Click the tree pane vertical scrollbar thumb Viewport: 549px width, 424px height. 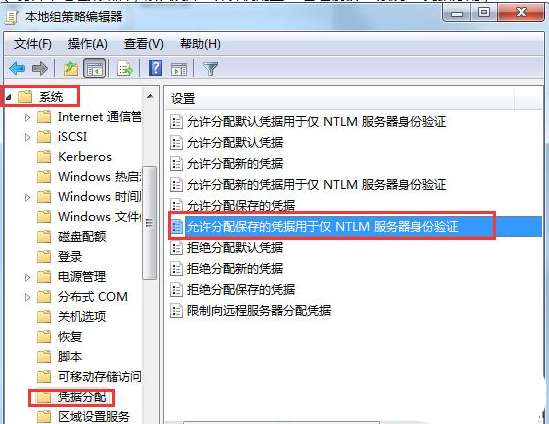(x=150, y=223)
